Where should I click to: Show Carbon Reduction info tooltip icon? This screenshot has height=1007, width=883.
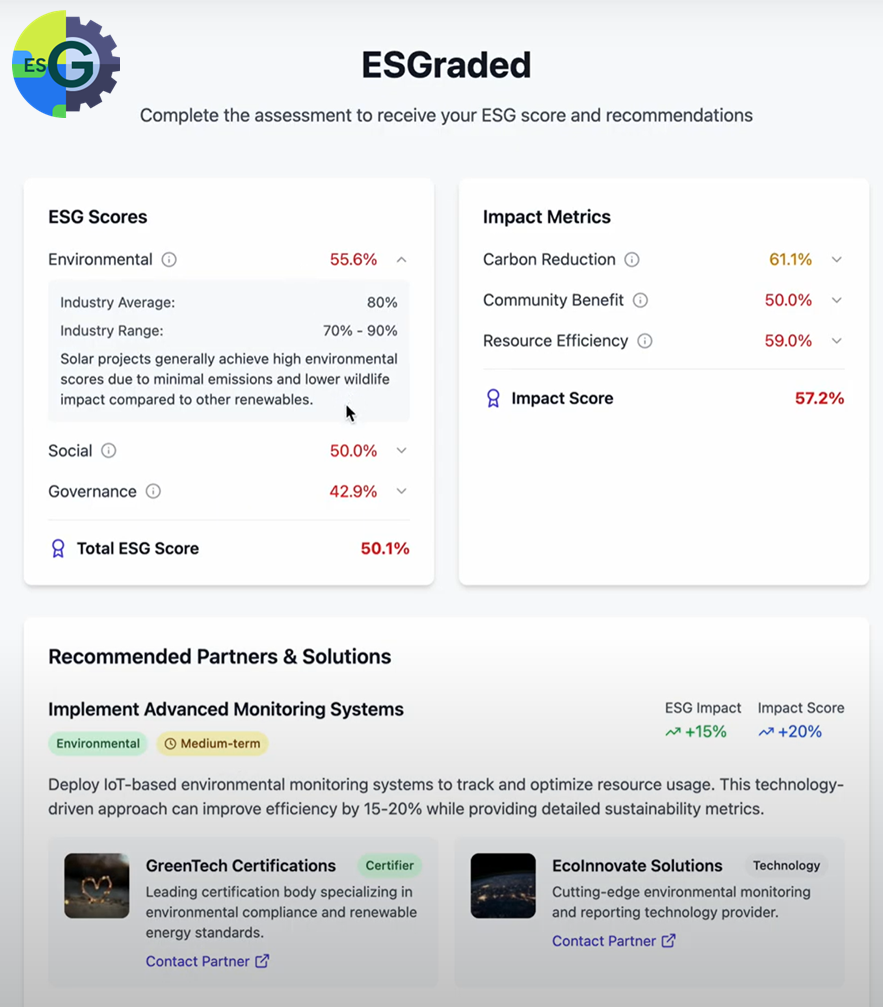632,259
